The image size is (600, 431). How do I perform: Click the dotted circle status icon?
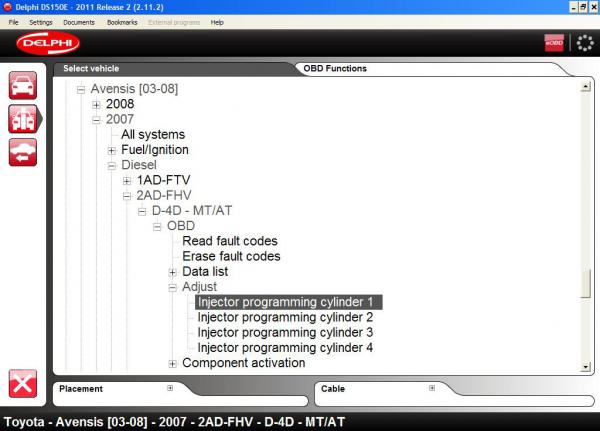(583, 43)
